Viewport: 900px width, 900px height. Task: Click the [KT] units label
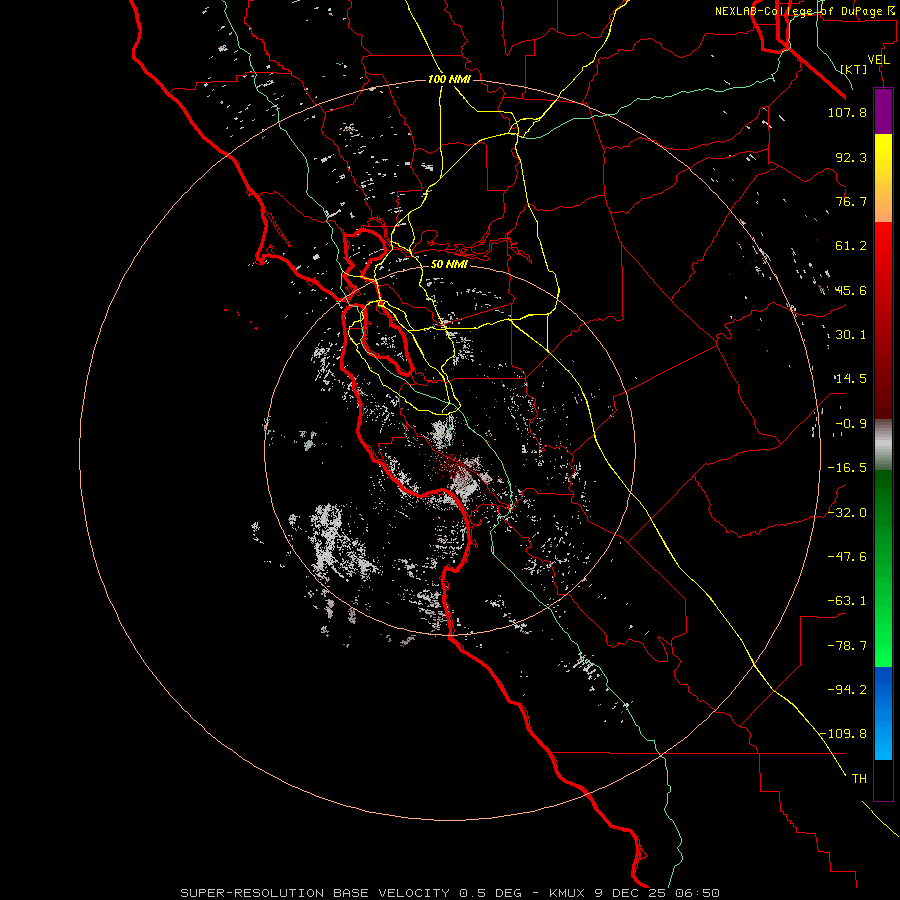tap(854, 69)
